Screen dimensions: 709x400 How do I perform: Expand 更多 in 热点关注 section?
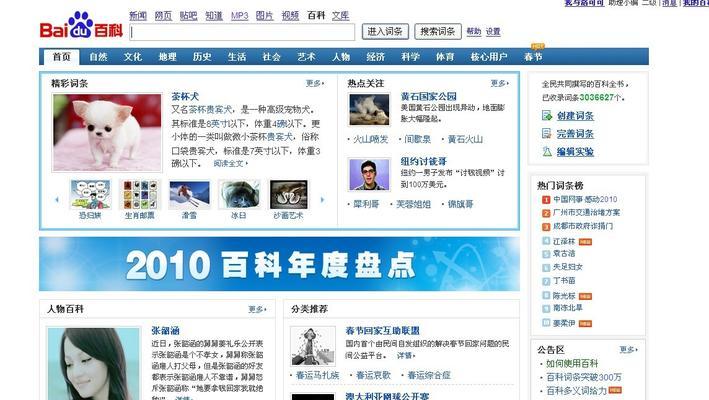pos(500,83)
